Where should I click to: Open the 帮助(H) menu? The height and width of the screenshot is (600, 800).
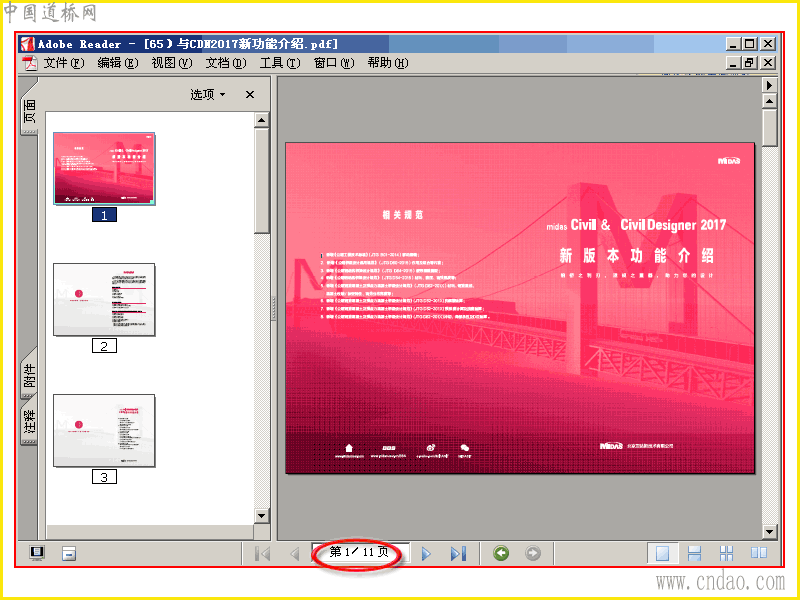pos(388,63)
